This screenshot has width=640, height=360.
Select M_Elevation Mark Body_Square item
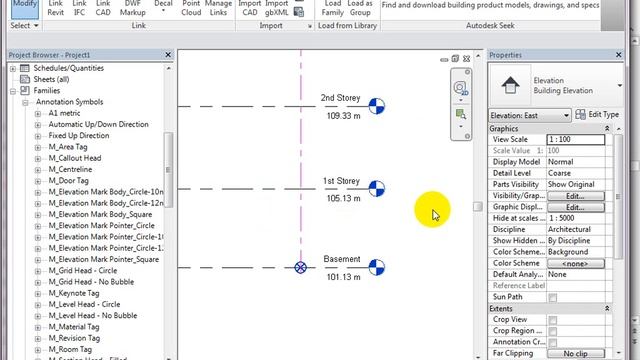(x=100, y=214)
